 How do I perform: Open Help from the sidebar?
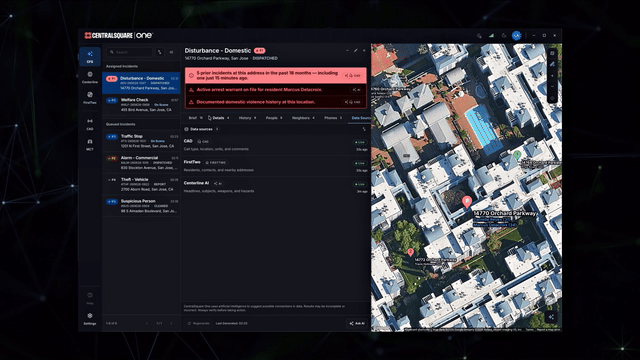tap(90, 298)
